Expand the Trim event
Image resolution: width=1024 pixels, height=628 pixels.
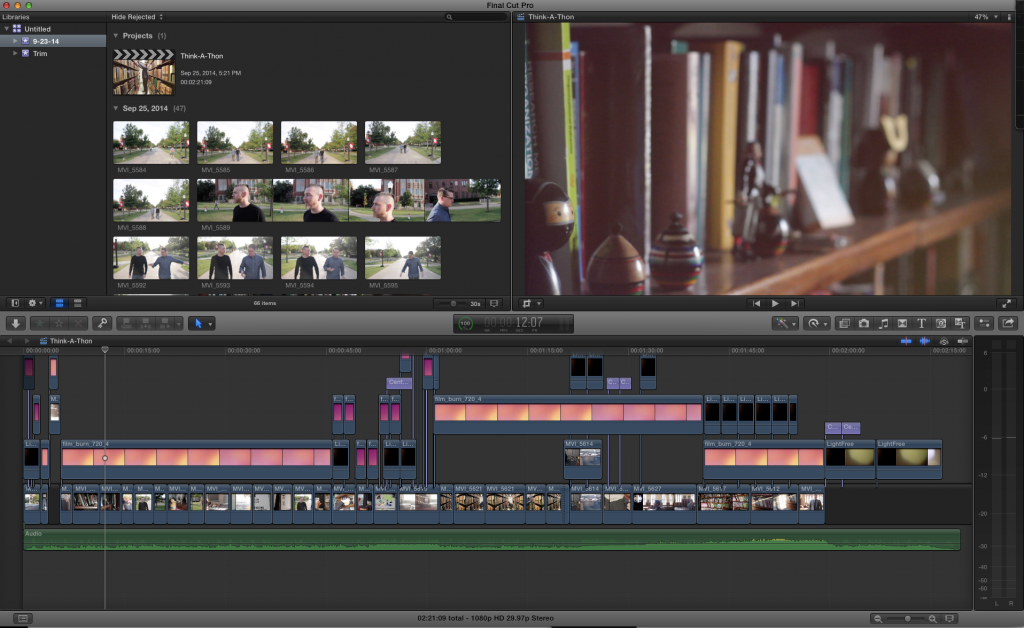[15, 54]
